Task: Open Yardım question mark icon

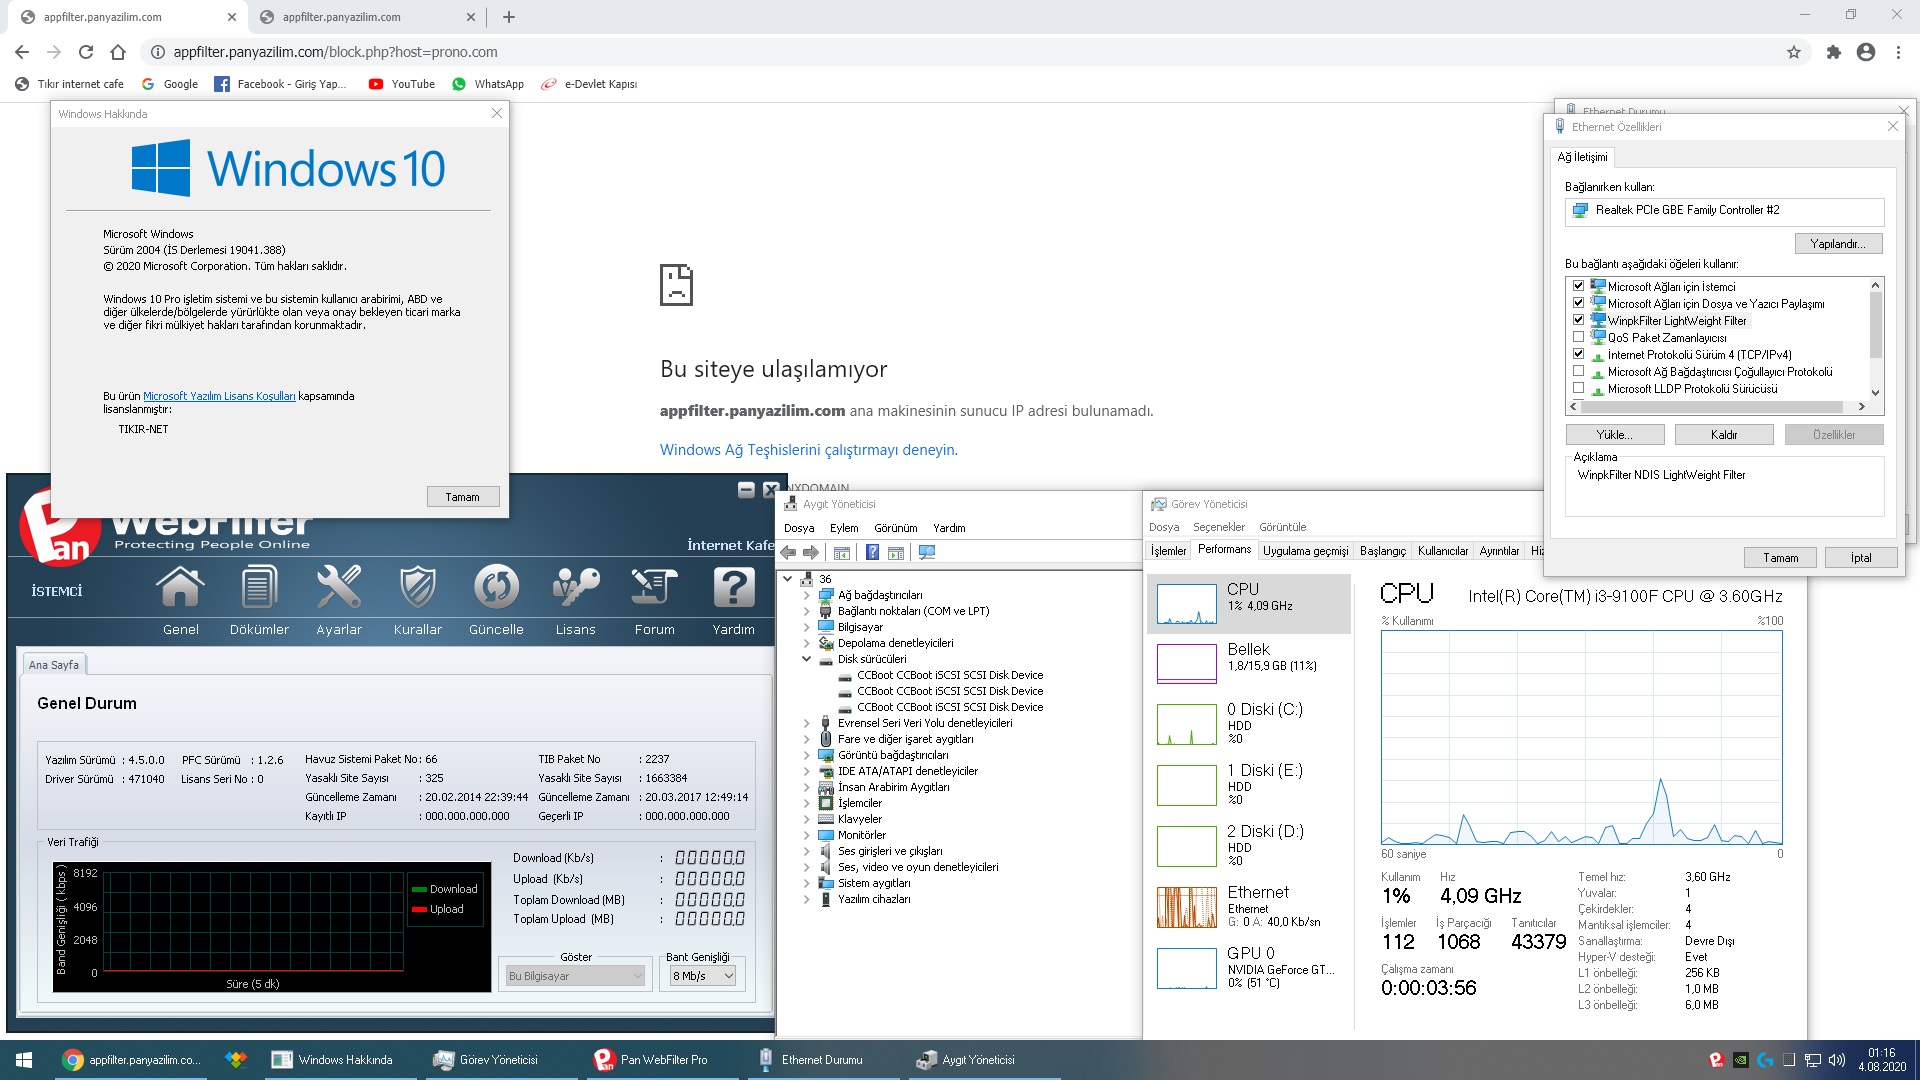Action: click(733, 588)
